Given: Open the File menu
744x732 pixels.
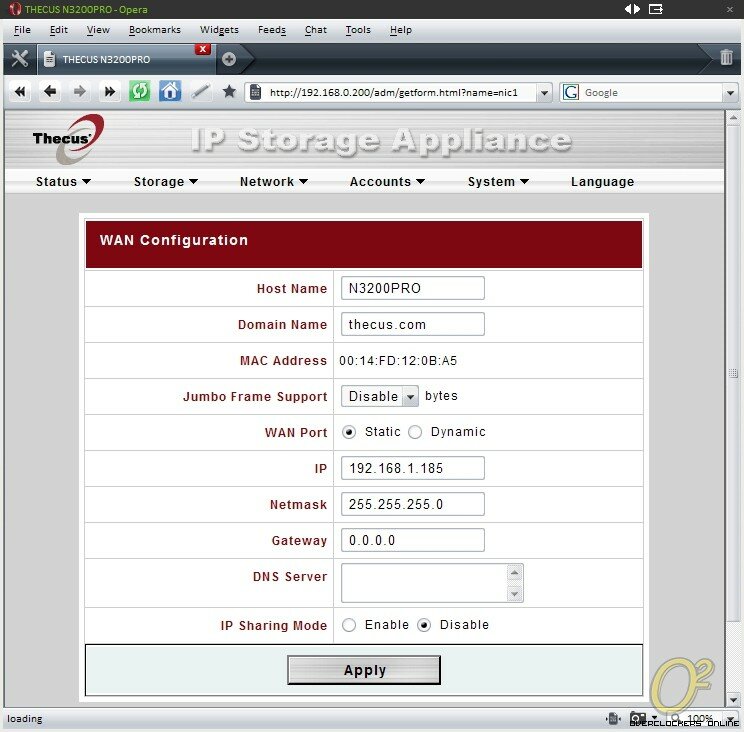Looking at the screenshot, I should [22, 30].
